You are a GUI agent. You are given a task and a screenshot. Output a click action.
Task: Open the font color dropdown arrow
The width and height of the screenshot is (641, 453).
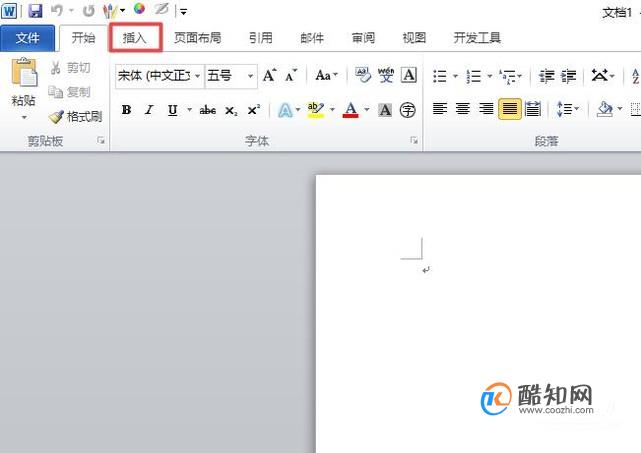click(x=367, y=110)
